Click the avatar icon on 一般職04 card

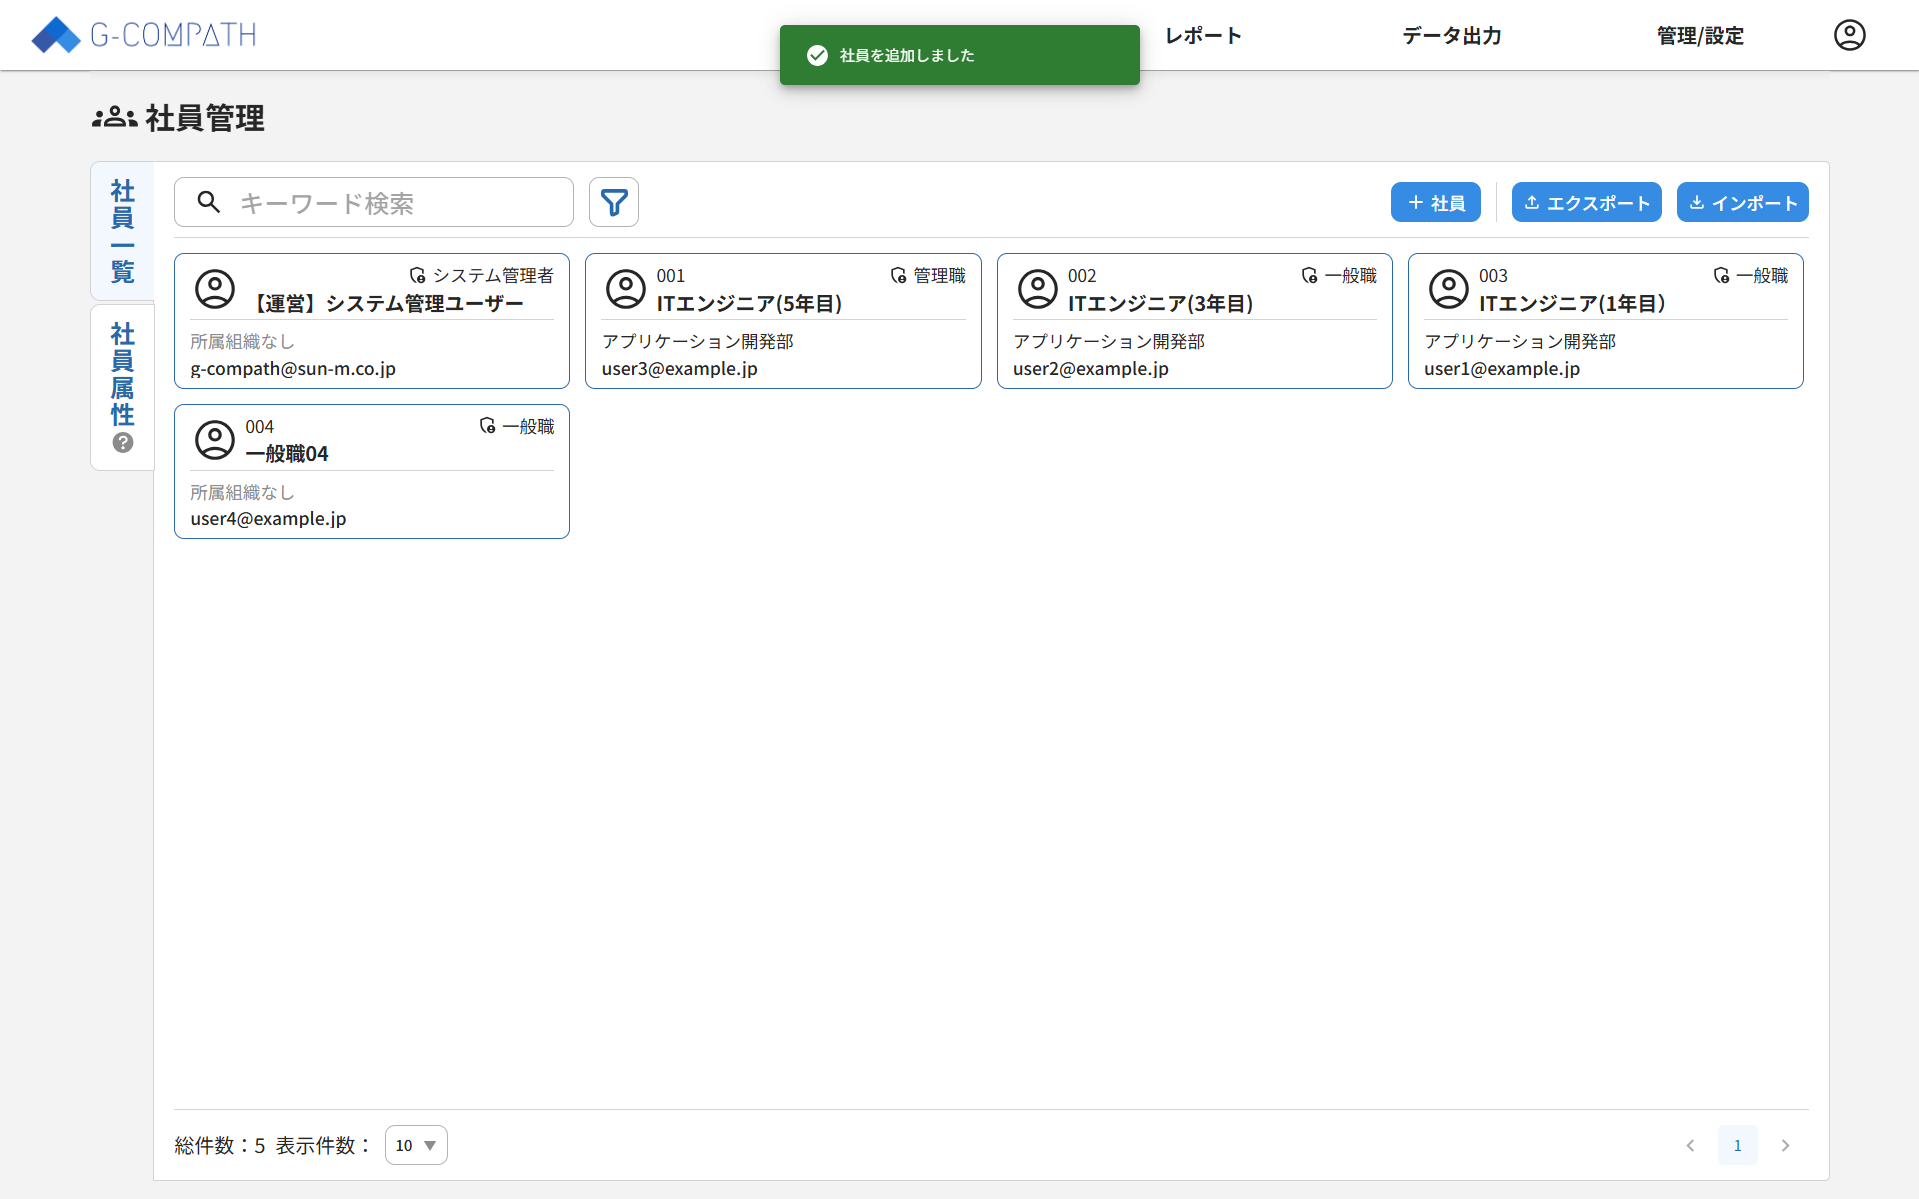click(x=214, y=439)
